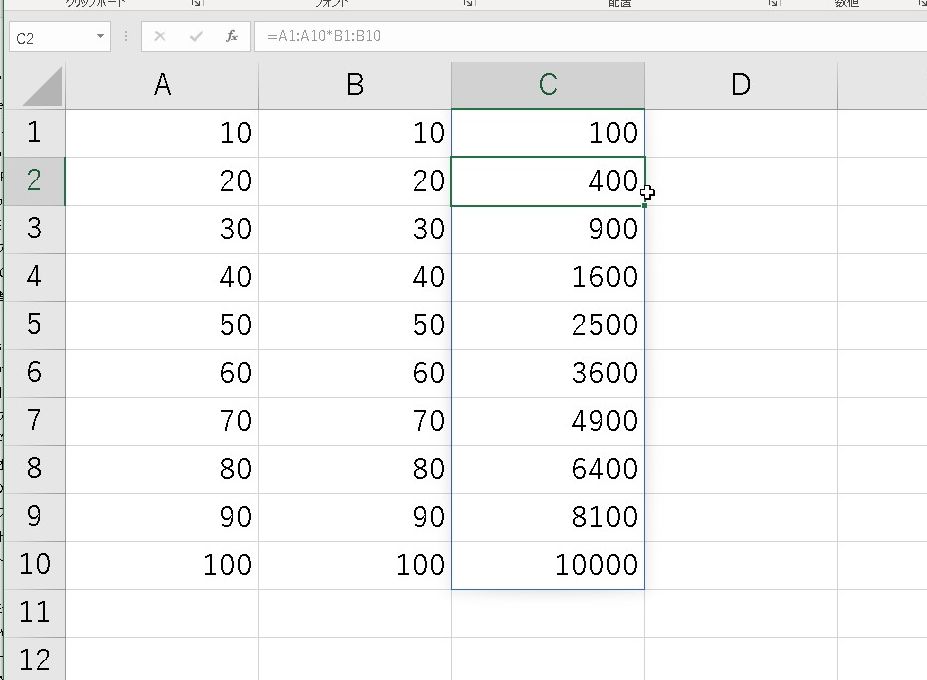Click cell C4 containing 1600
Image resolution: width=927 pixels, height=680 pixels.
click(x=548, y=277)
